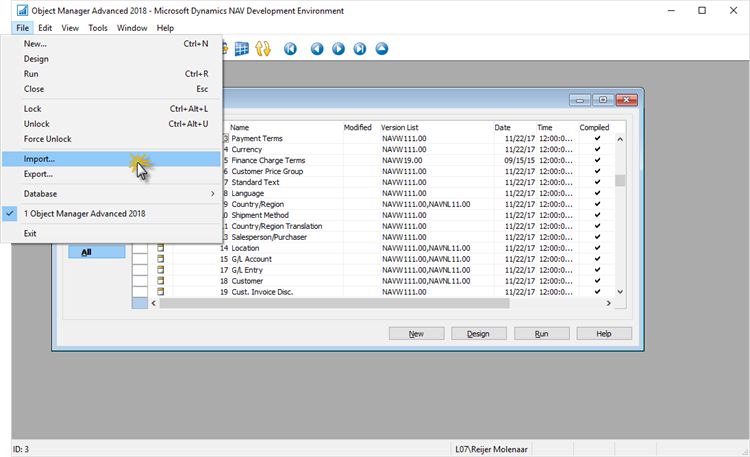
Task: Select the All object type button
Action: [x=97, y=252]
